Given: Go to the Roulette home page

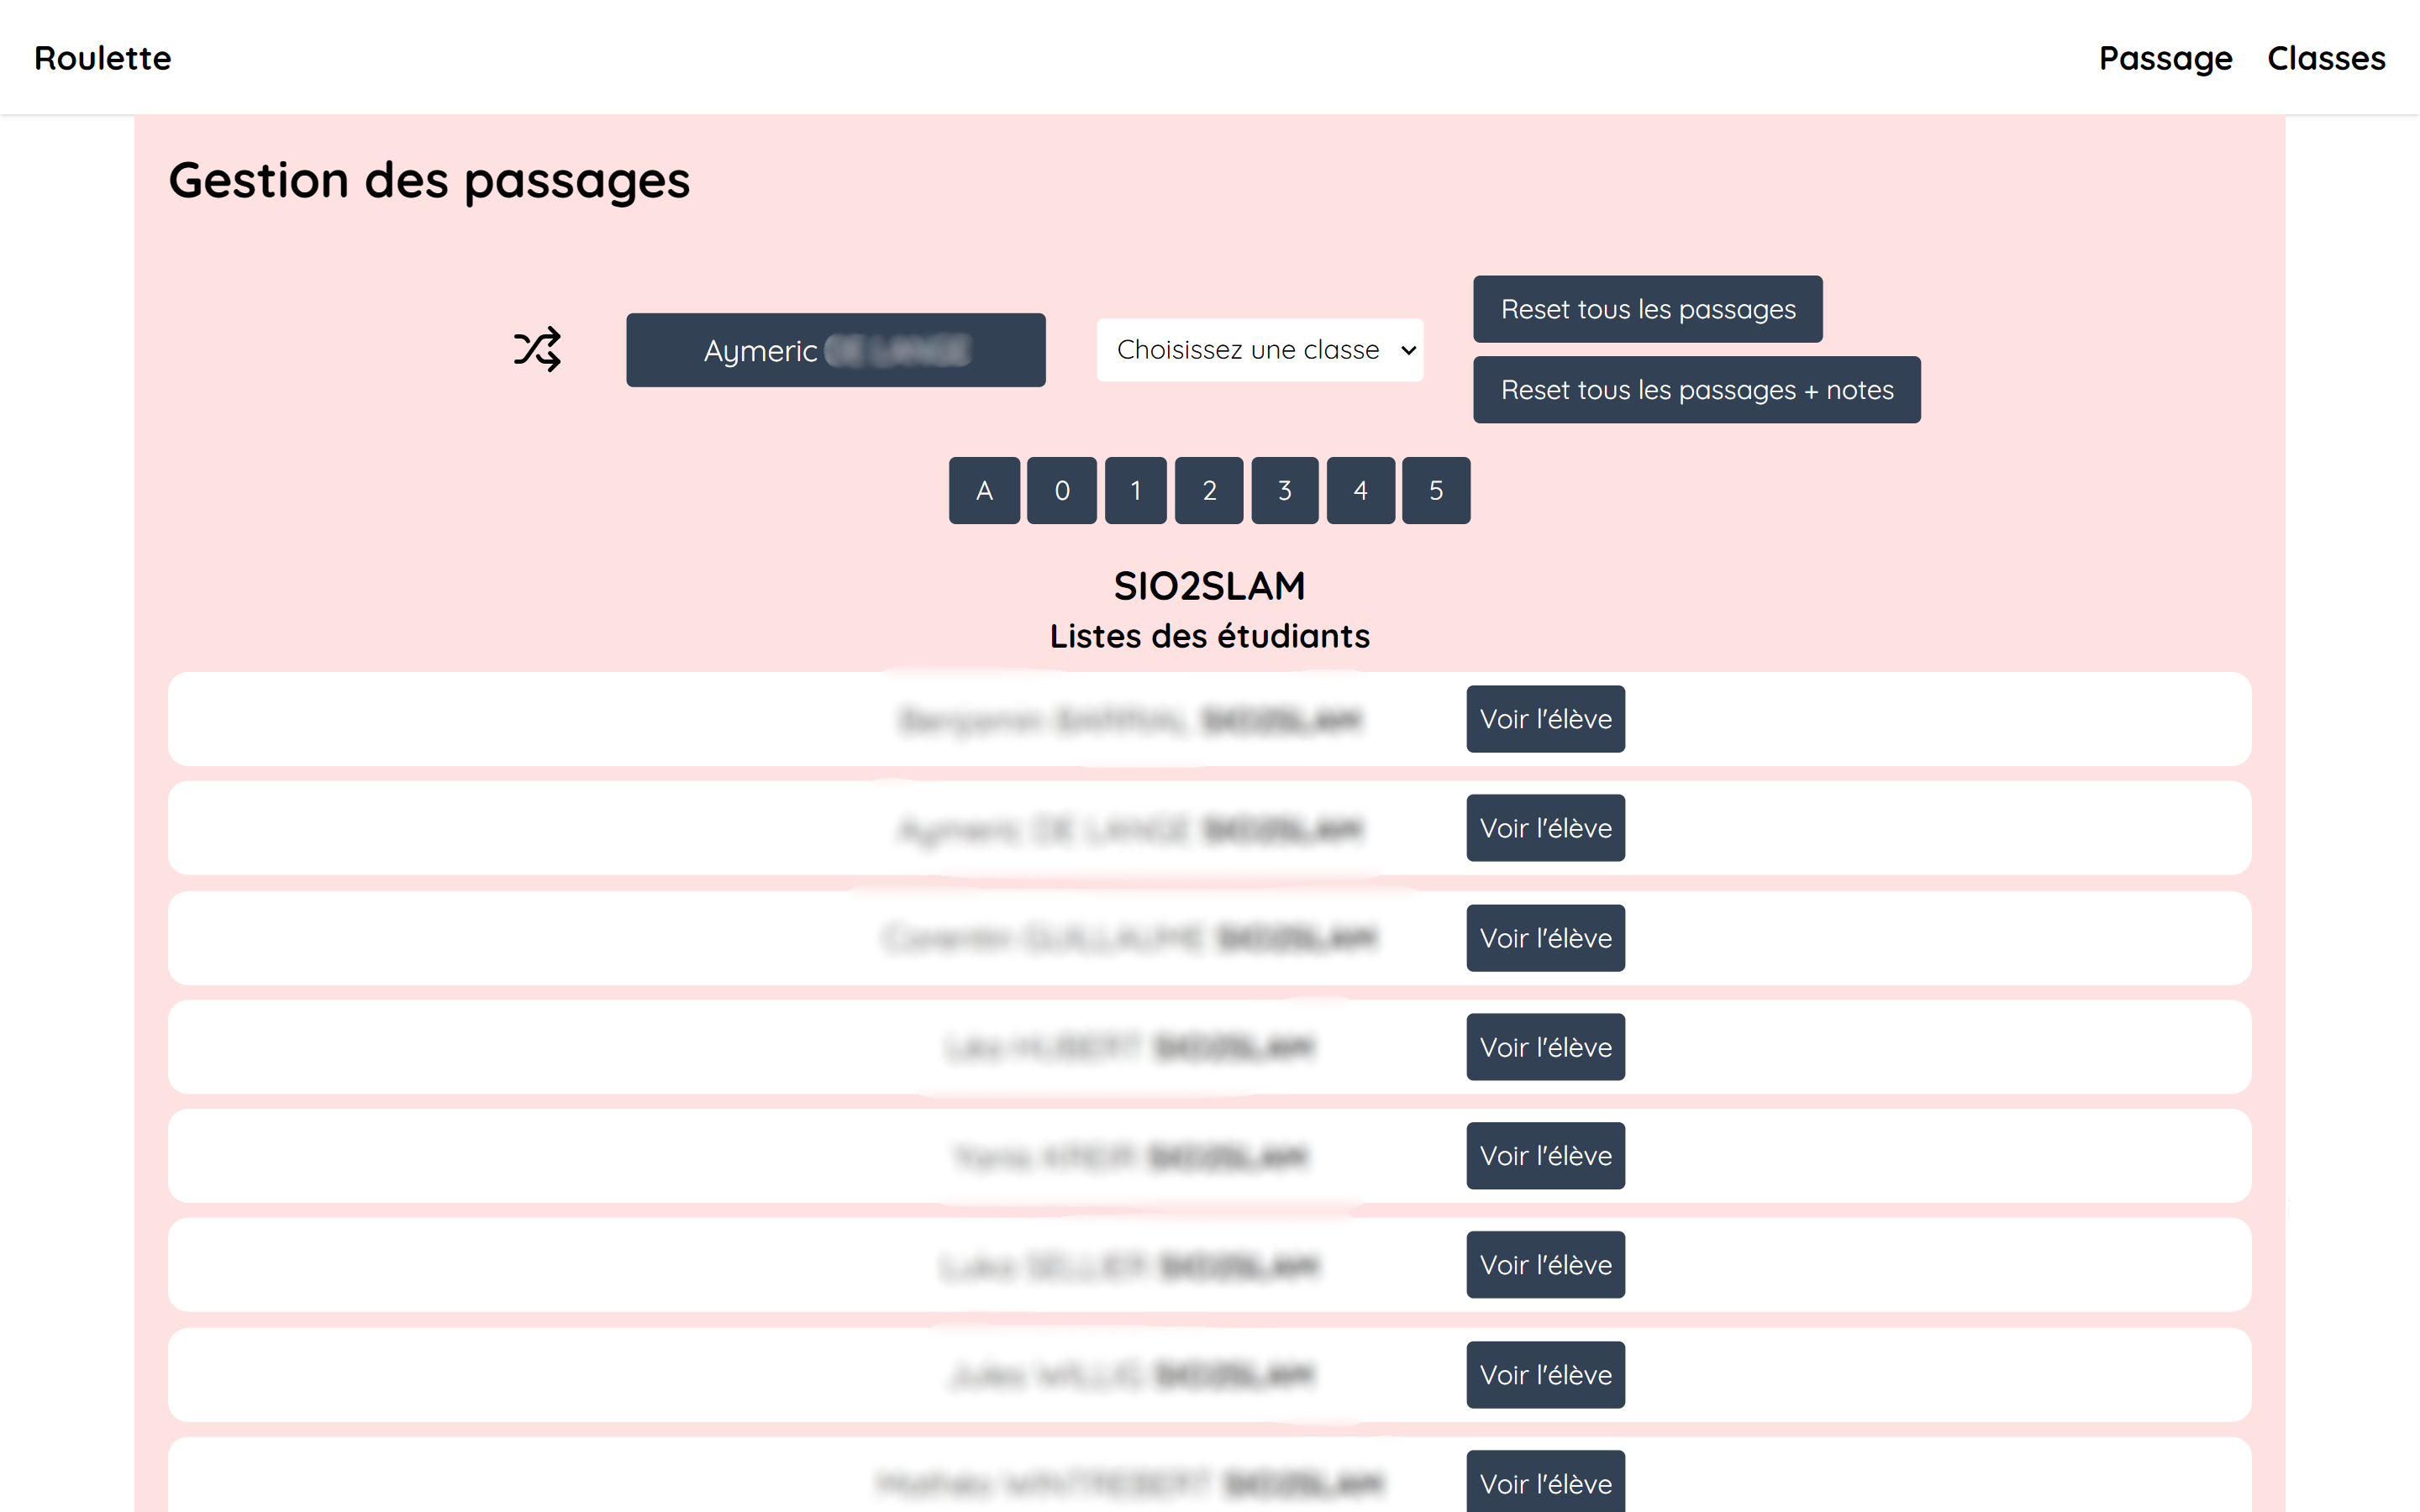Looking at the screenshot, I should [101, 57].
